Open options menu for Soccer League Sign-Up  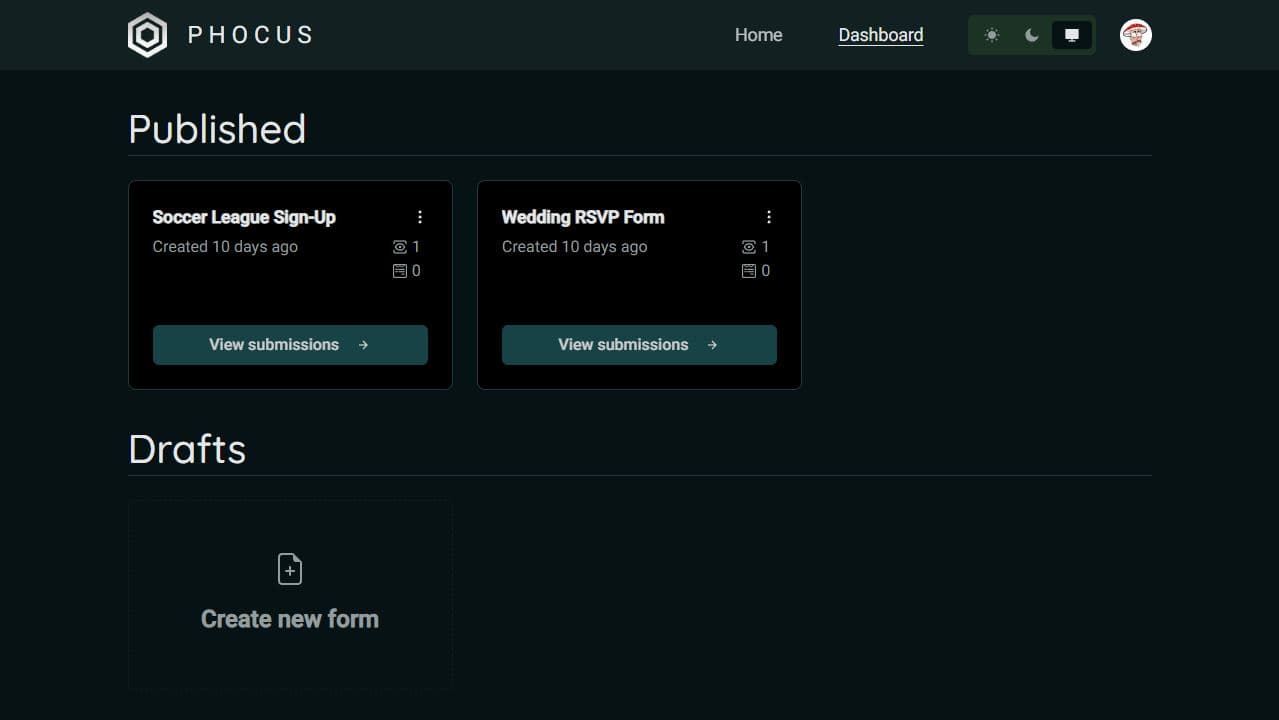420,216
